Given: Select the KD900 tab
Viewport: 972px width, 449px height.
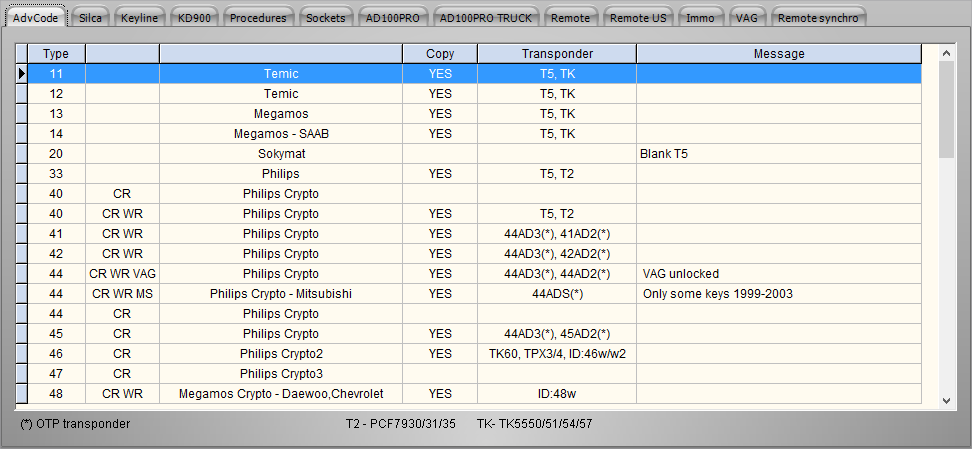Looking at the screenshot, I should click(x=192, y=18).
